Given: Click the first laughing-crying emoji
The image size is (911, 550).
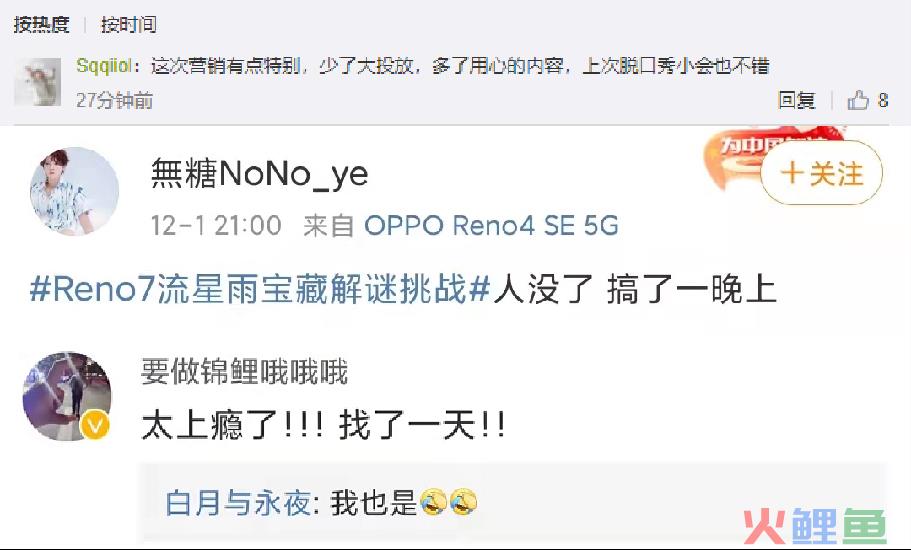Looking at the screenshot, I should pos(433,502).
